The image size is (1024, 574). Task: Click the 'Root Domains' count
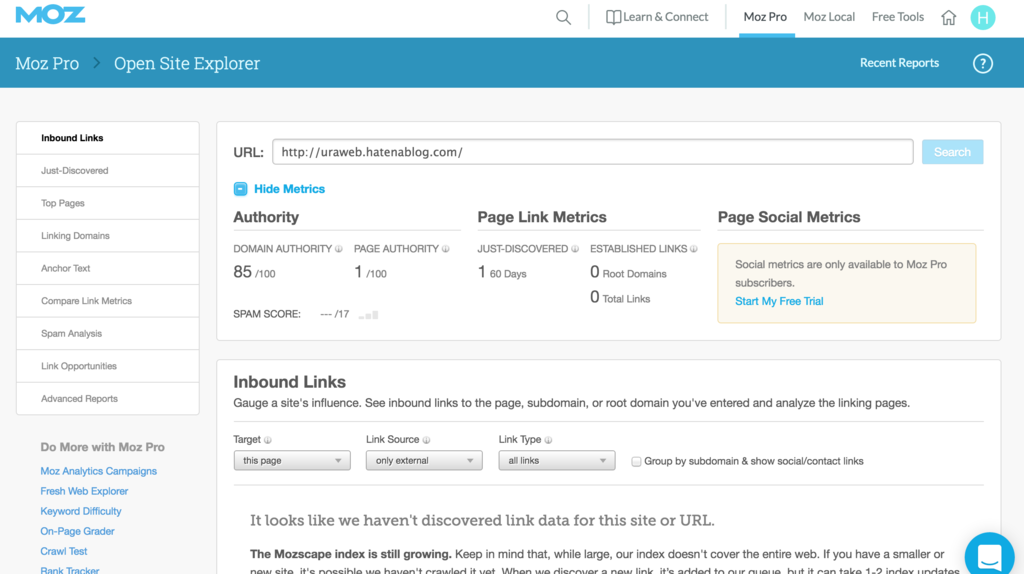[x=628, y=272]
